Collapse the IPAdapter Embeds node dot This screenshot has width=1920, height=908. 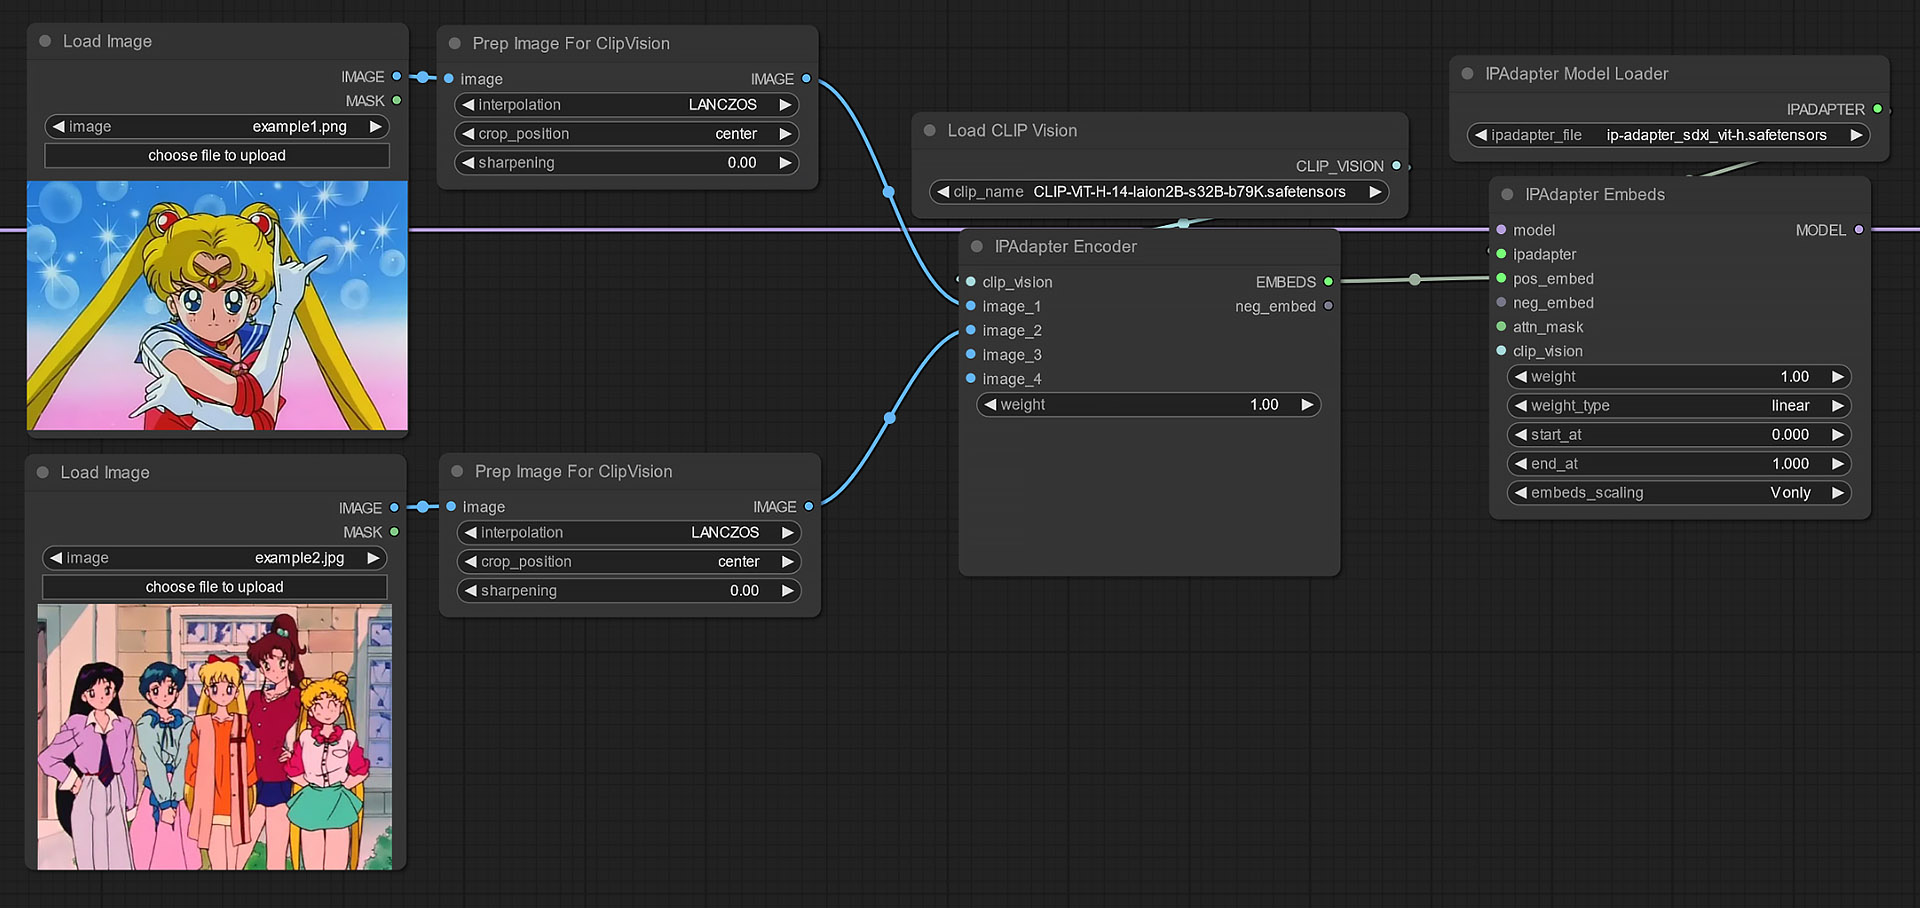tap(1508, 194)
